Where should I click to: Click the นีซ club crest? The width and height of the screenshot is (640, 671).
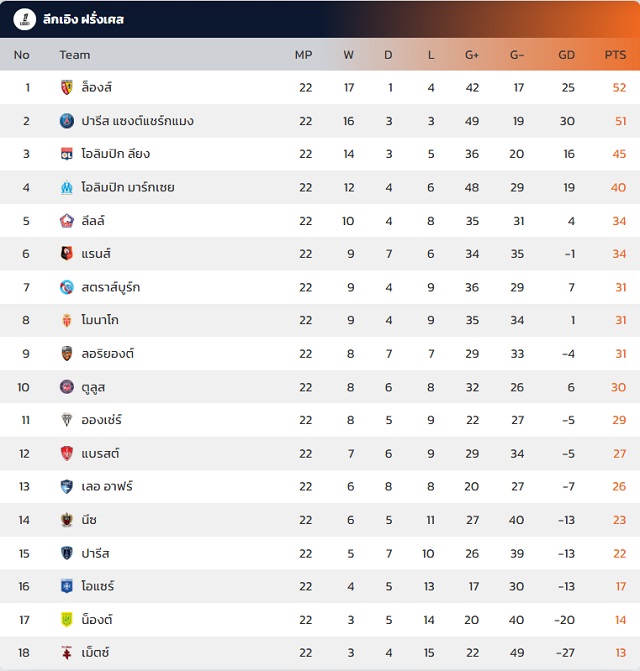[x=67, y=520]
